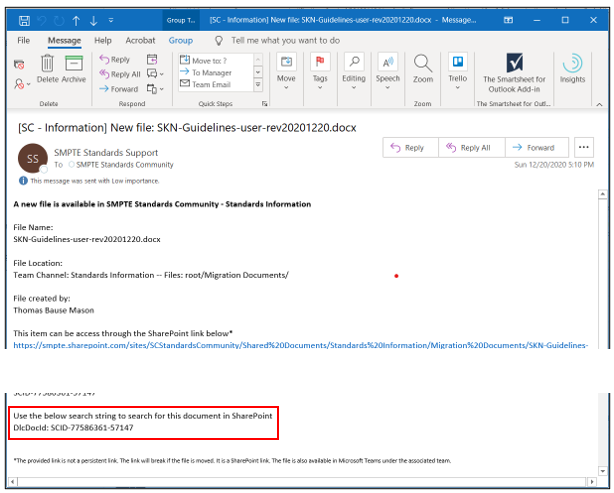Click the Save icon in title bar
The image size is (614, 493).
pyautogui.click(x=23, y=20)
